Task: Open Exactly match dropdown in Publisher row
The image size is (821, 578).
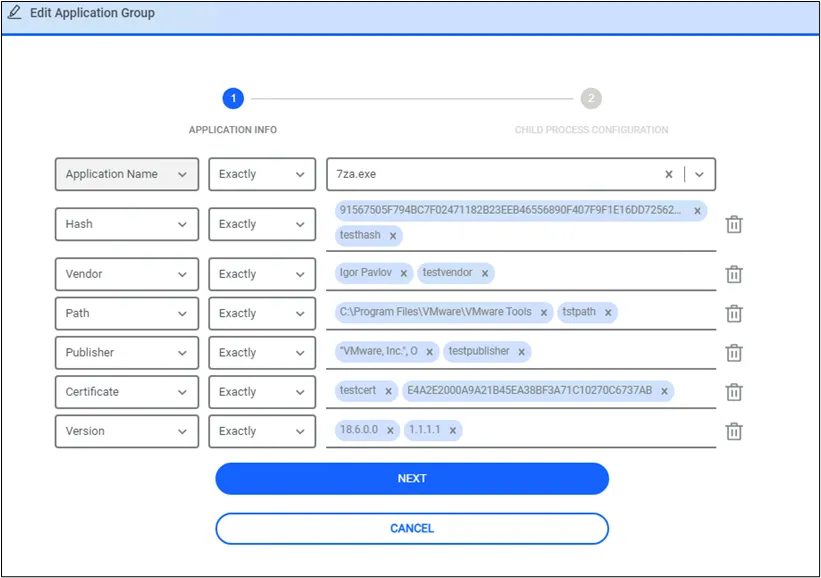Action: pos(262,352)
